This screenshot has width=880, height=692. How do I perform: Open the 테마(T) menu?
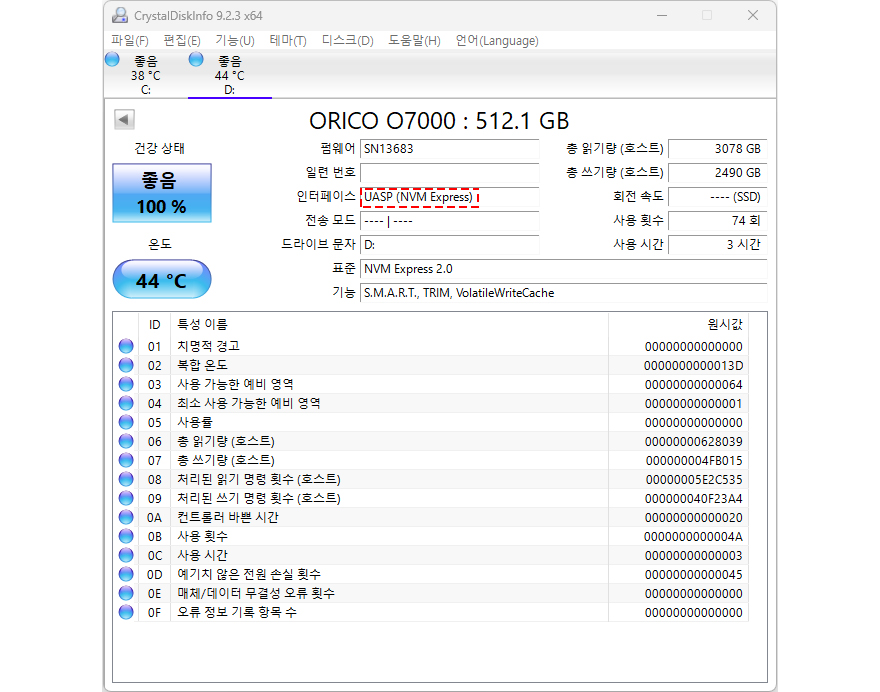(x=288, y=40)
